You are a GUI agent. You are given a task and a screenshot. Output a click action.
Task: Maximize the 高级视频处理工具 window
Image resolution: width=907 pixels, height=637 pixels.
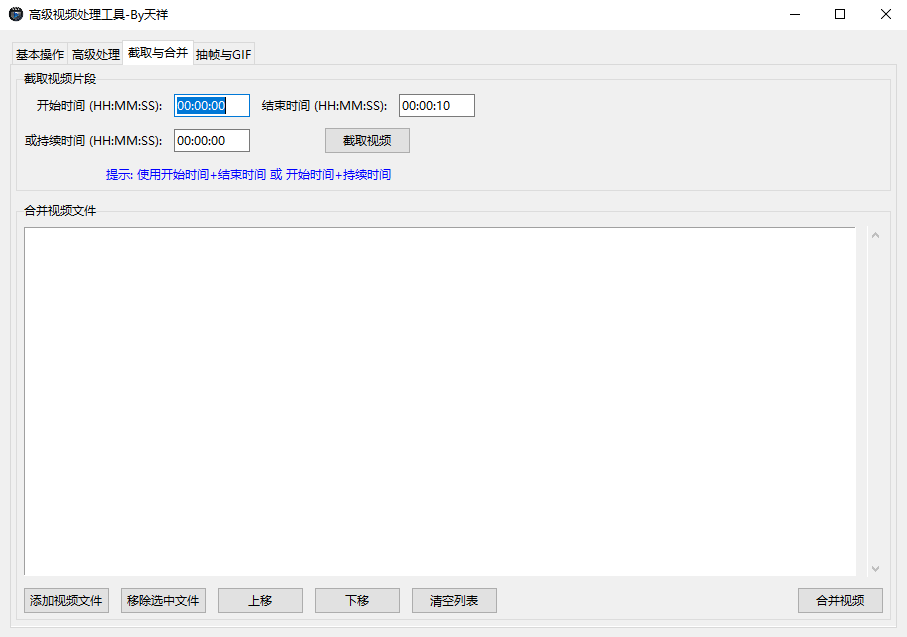click(840, 14)
